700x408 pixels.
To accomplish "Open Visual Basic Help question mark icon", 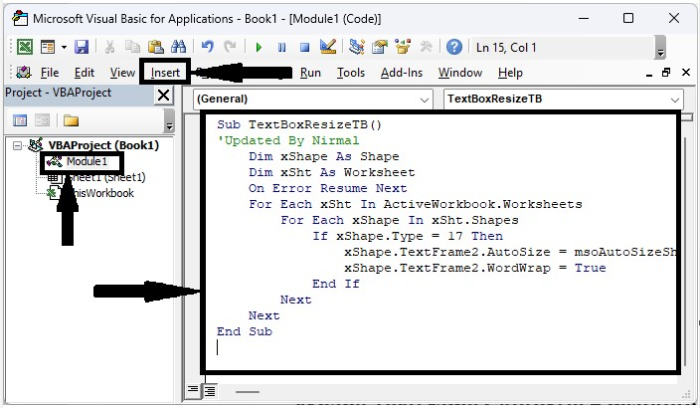I will 454,47.
